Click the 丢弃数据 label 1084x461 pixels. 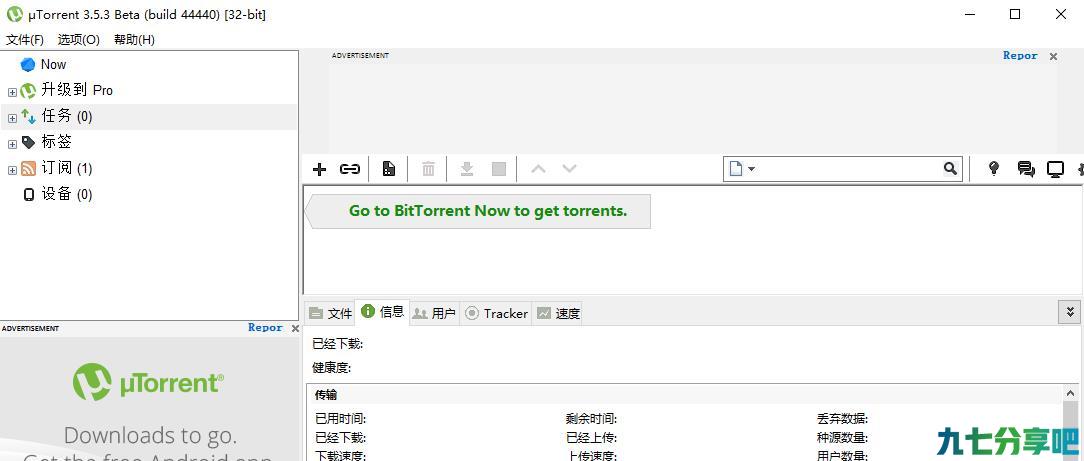tap(842, 419)
